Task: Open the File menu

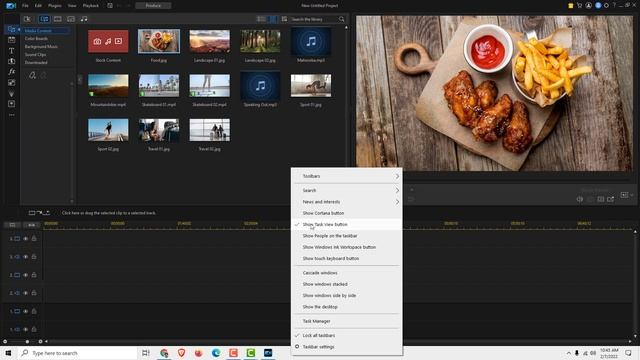Action: pos(25,6)
